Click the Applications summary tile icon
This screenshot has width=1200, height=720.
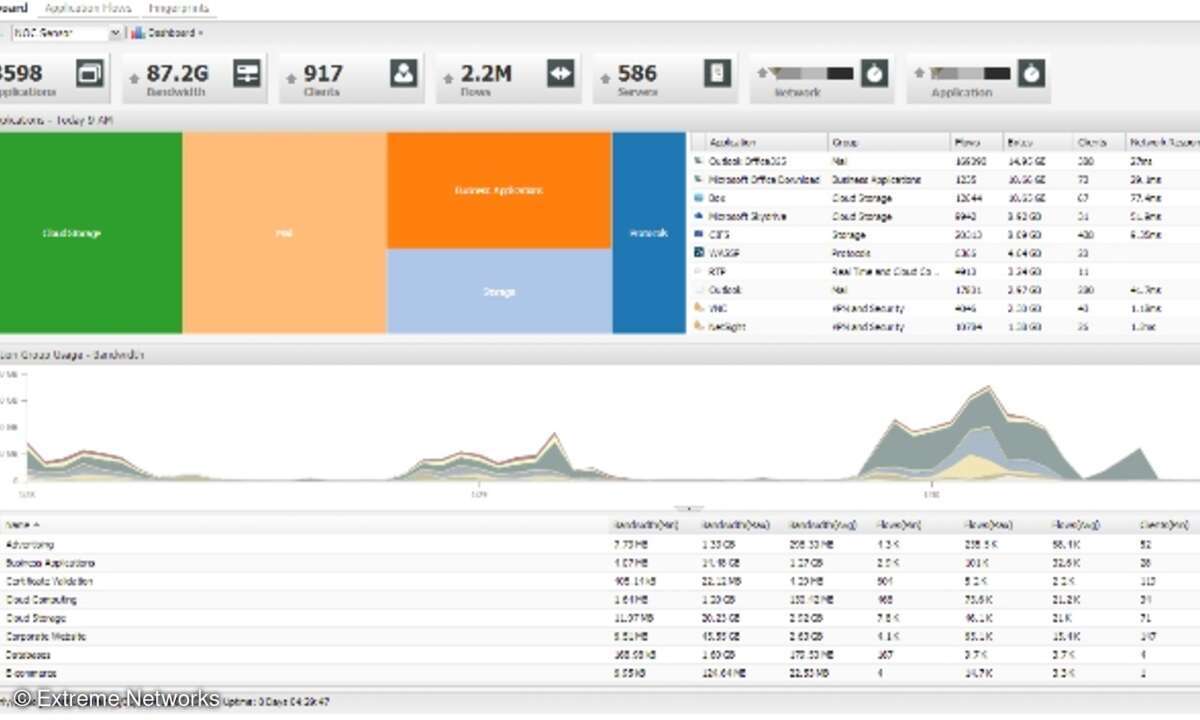click(x=90, y=72)
